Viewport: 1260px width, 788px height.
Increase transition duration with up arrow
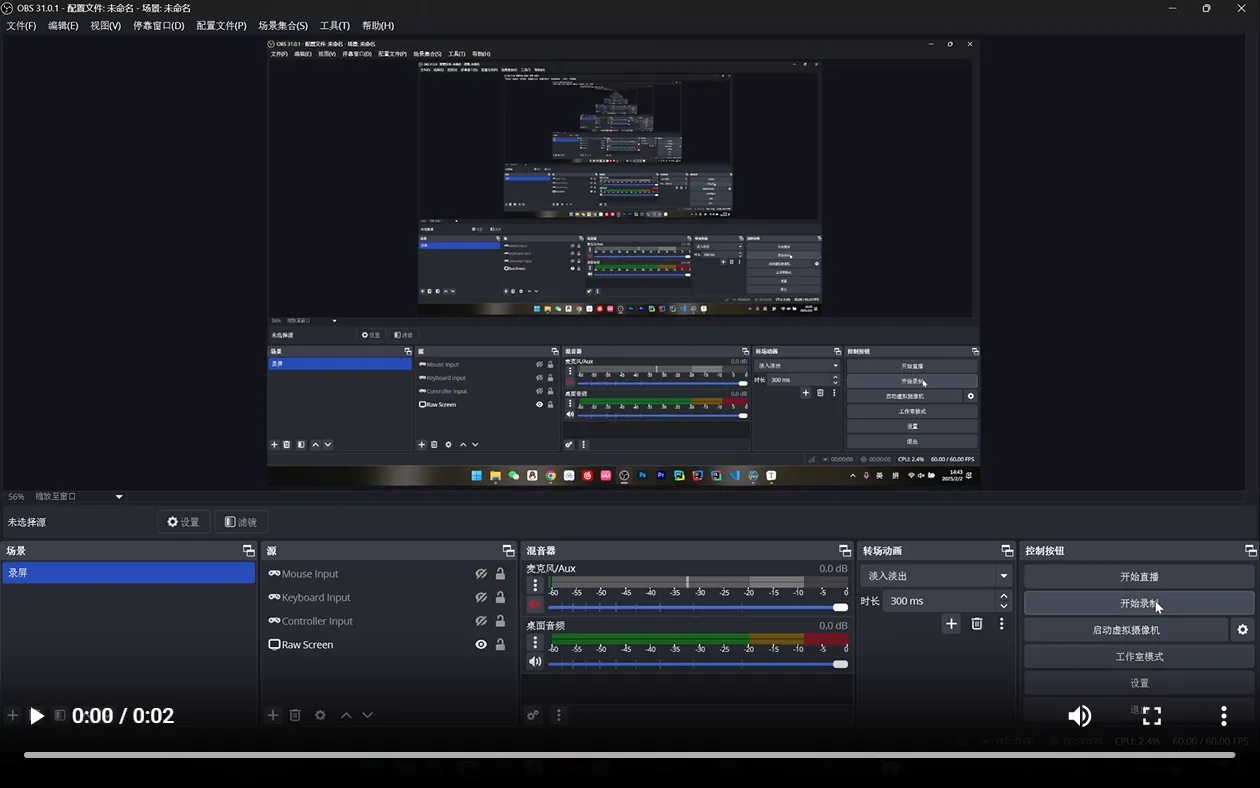coord(1004,596)
